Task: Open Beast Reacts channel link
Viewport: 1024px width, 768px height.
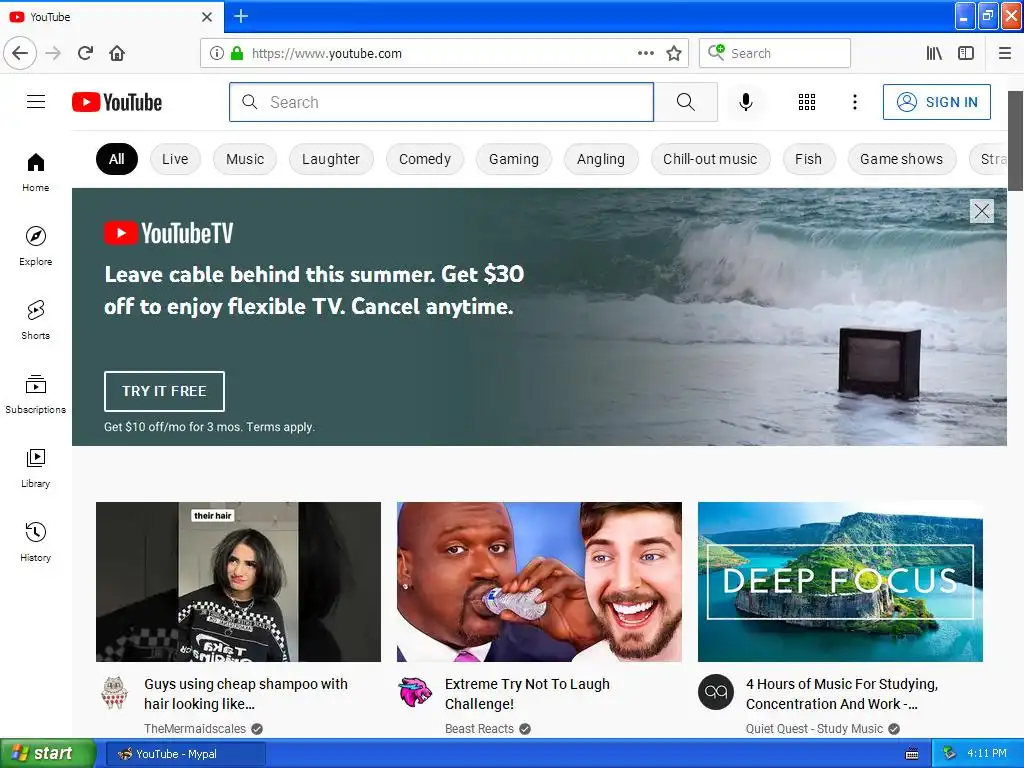Action: point(479,729)
